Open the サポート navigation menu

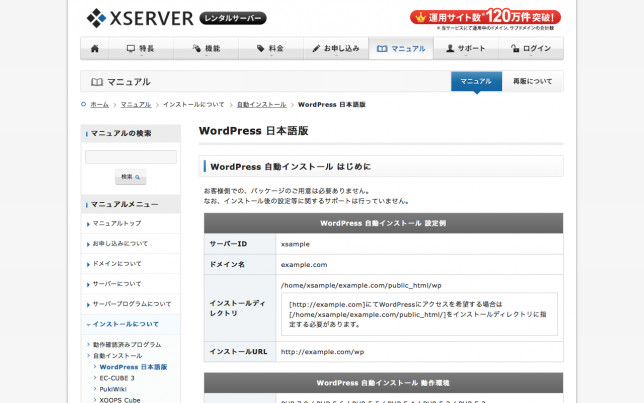pyautogui.click(x=466, y=48)
